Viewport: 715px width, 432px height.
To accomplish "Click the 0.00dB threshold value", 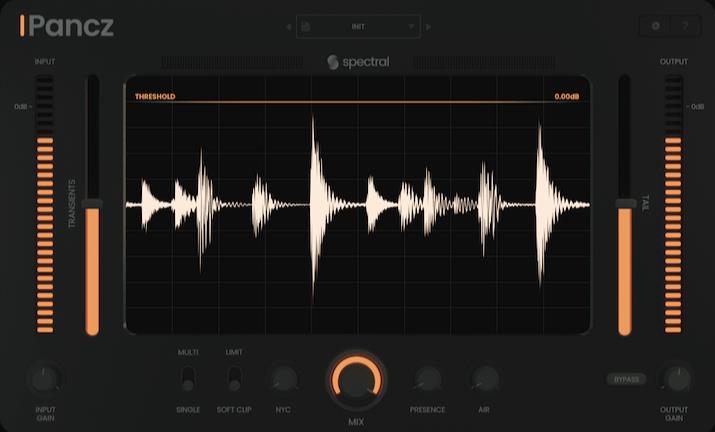I will tap(567, 96).
